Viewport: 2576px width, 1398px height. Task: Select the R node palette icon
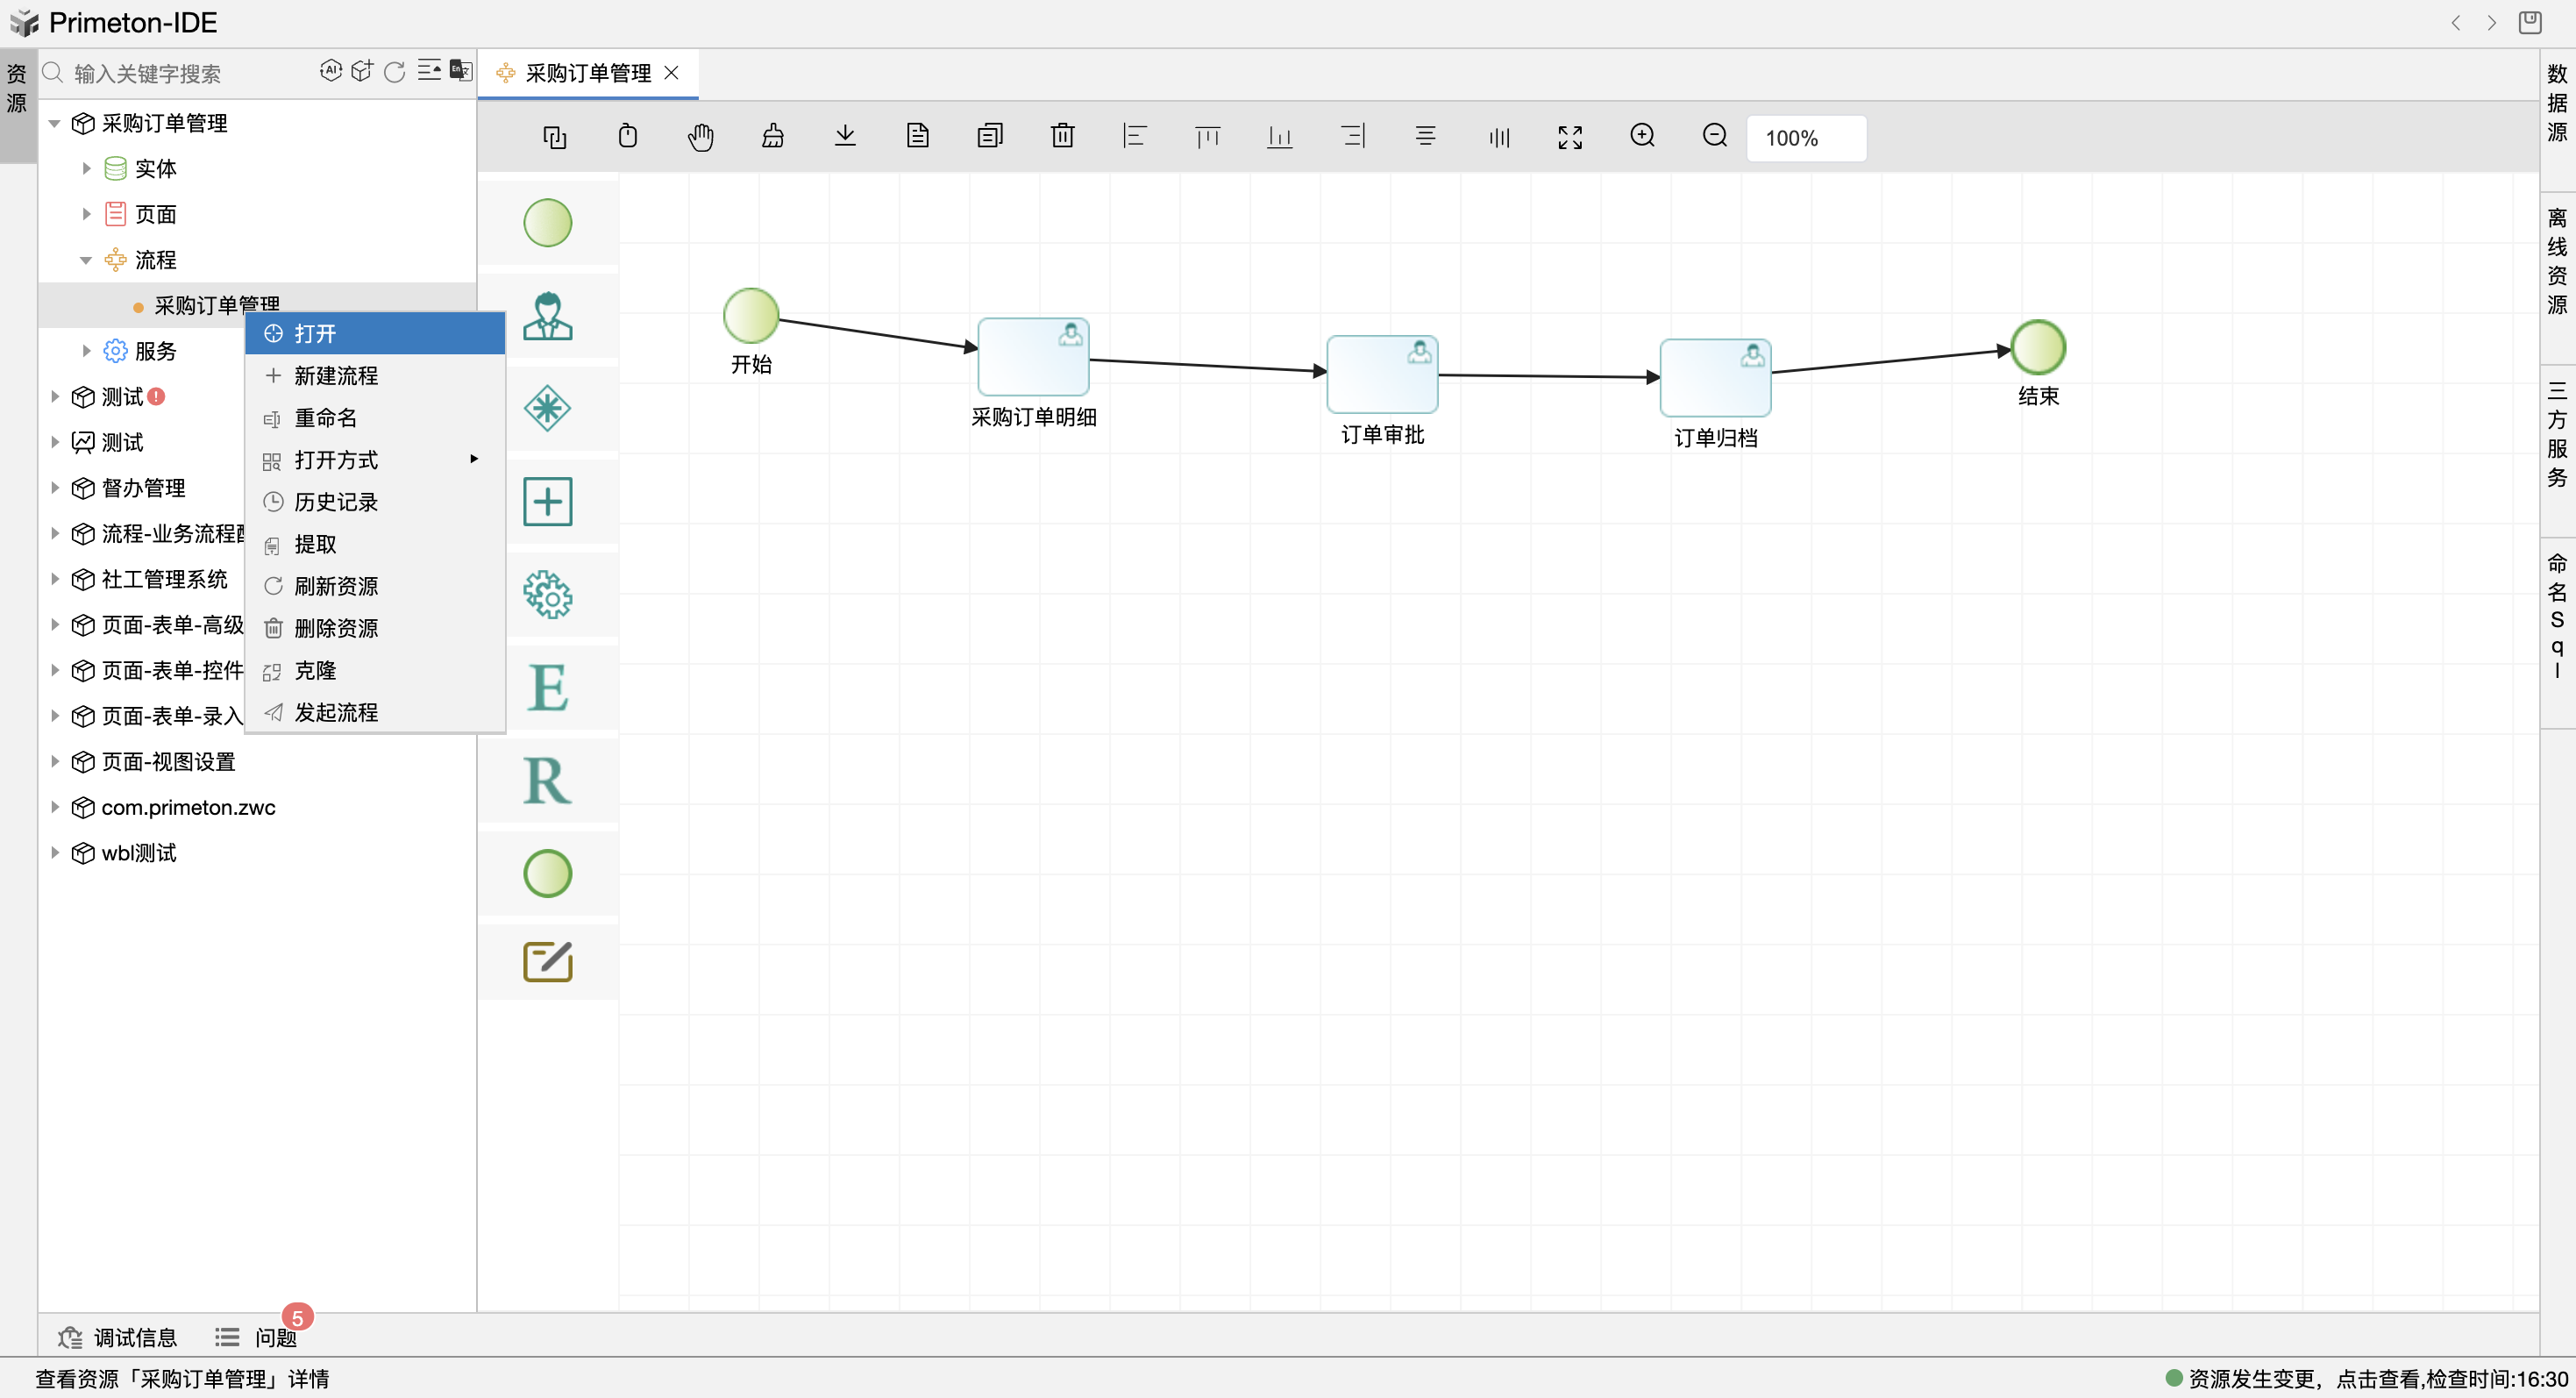pos(547,781)
